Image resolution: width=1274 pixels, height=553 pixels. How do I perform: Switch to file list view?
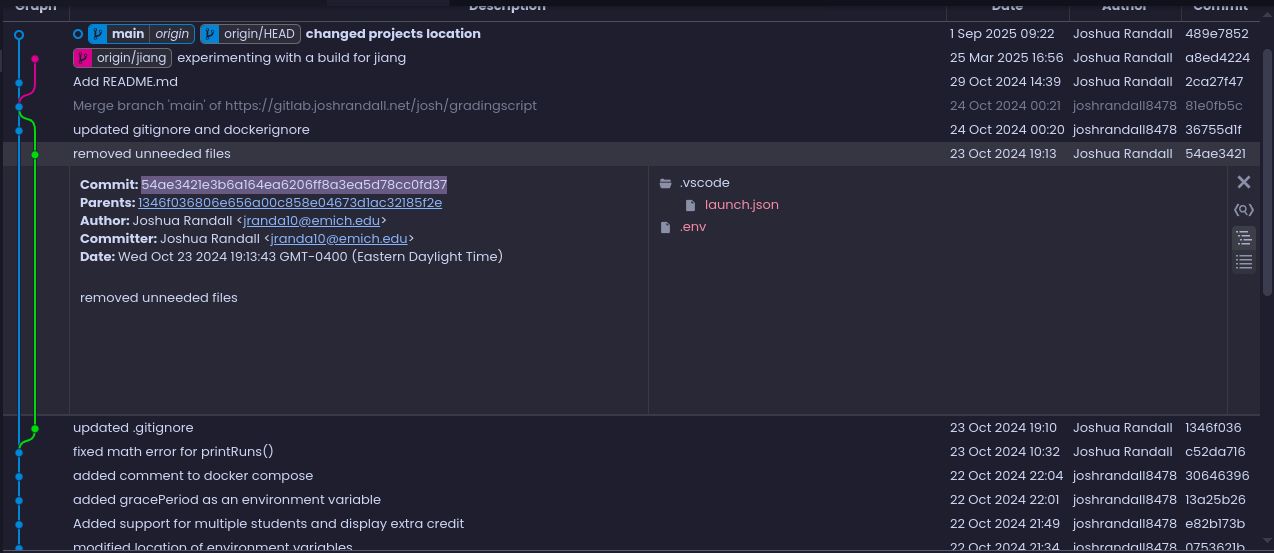click(x=1244, y=262)
